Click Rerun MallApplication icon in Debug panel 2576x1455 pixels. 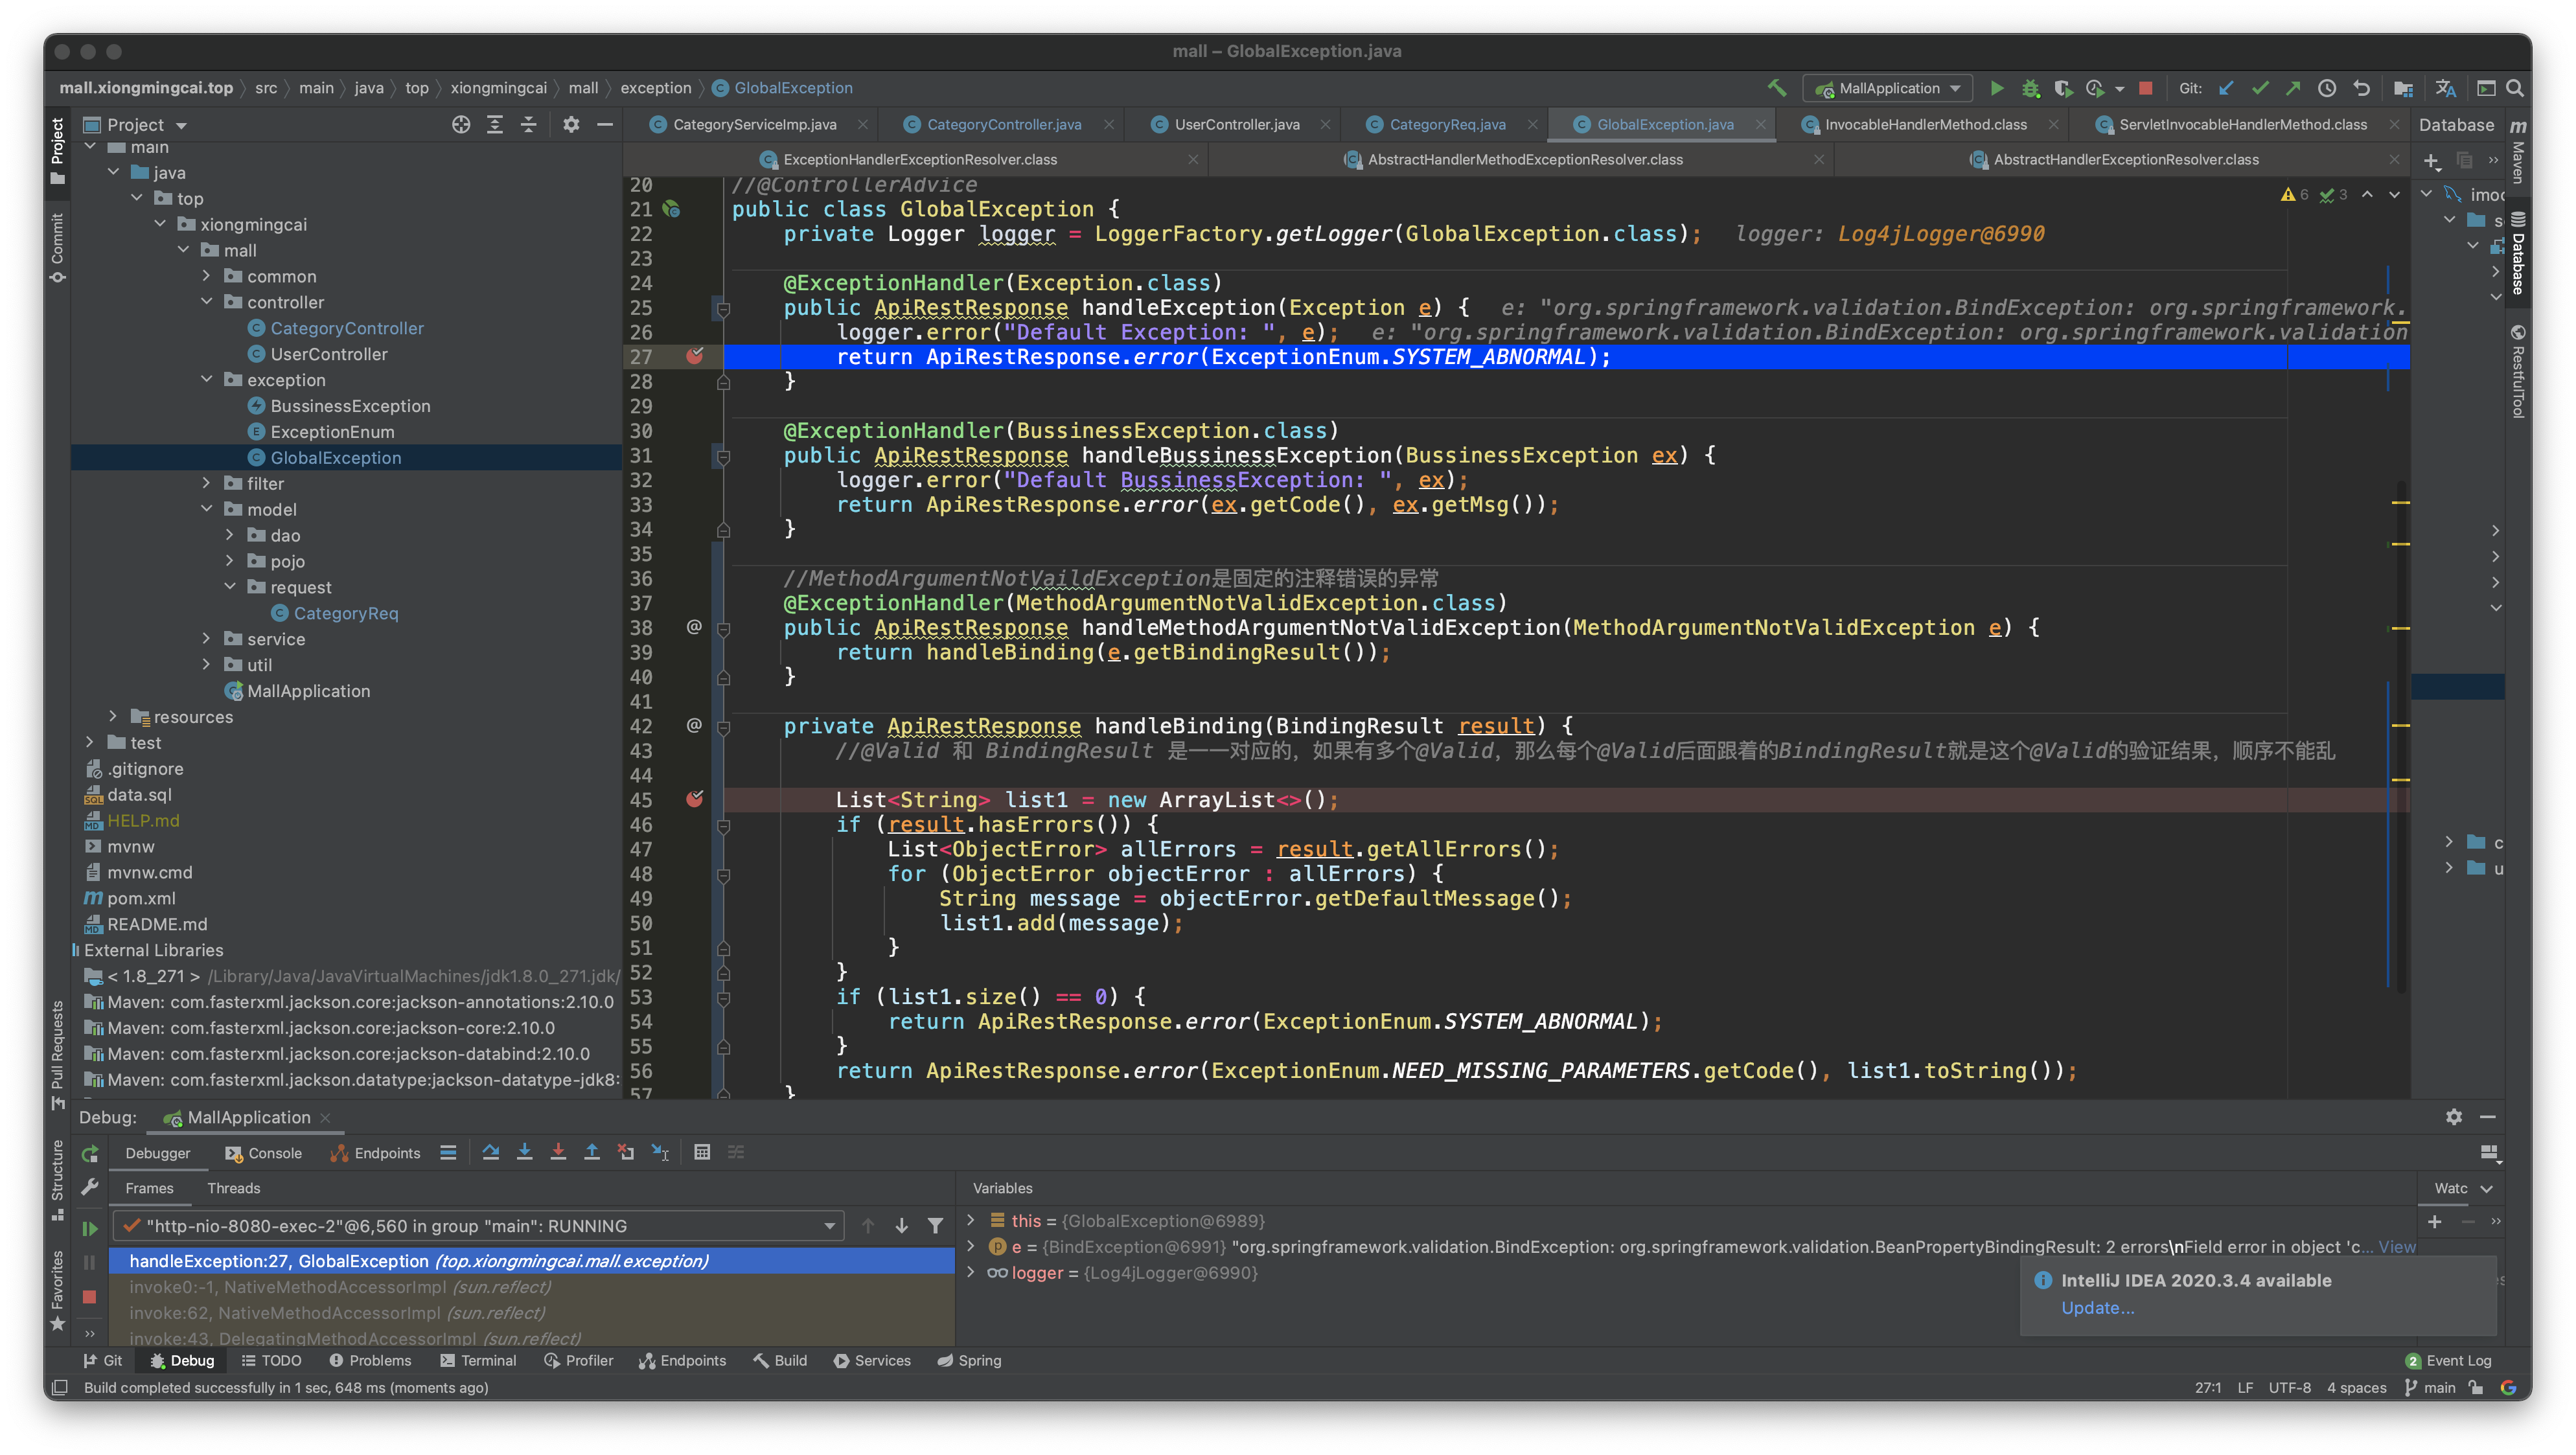[x=89, y=1153]
